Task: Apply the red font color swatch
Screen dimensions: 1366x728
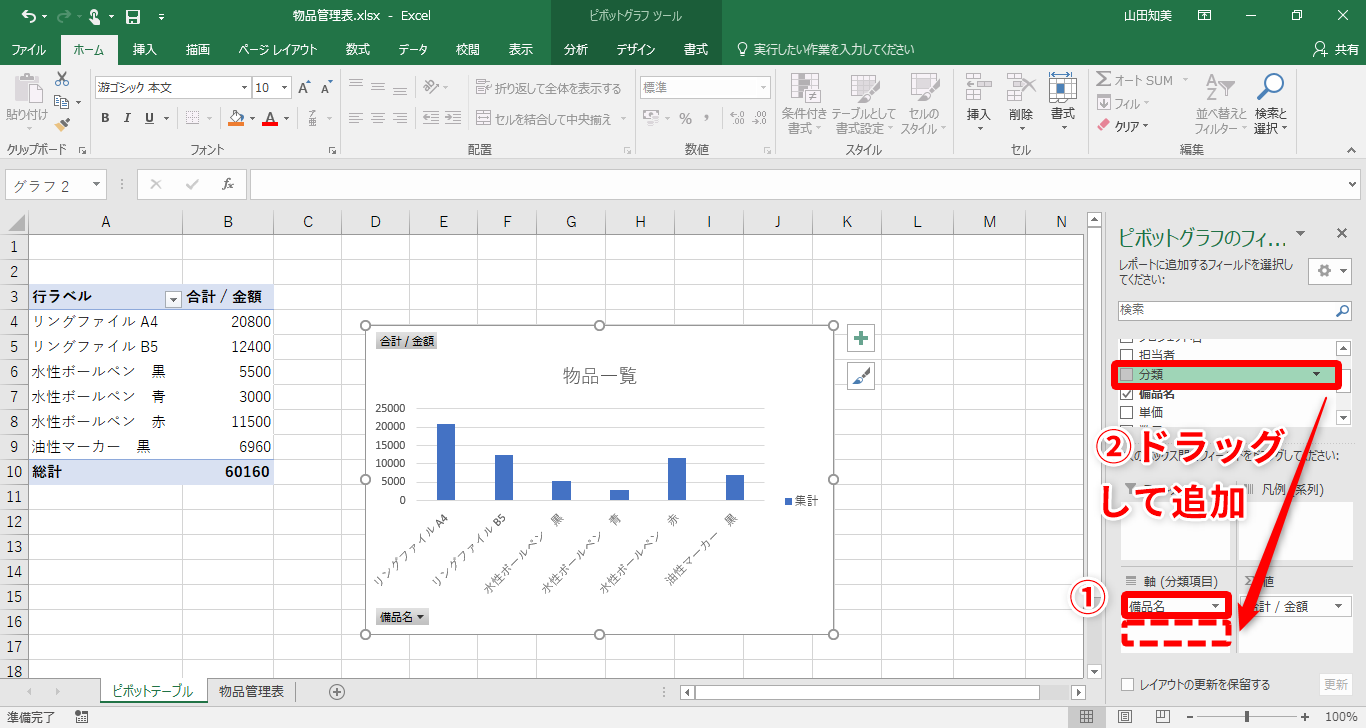Action: point(270,118)
